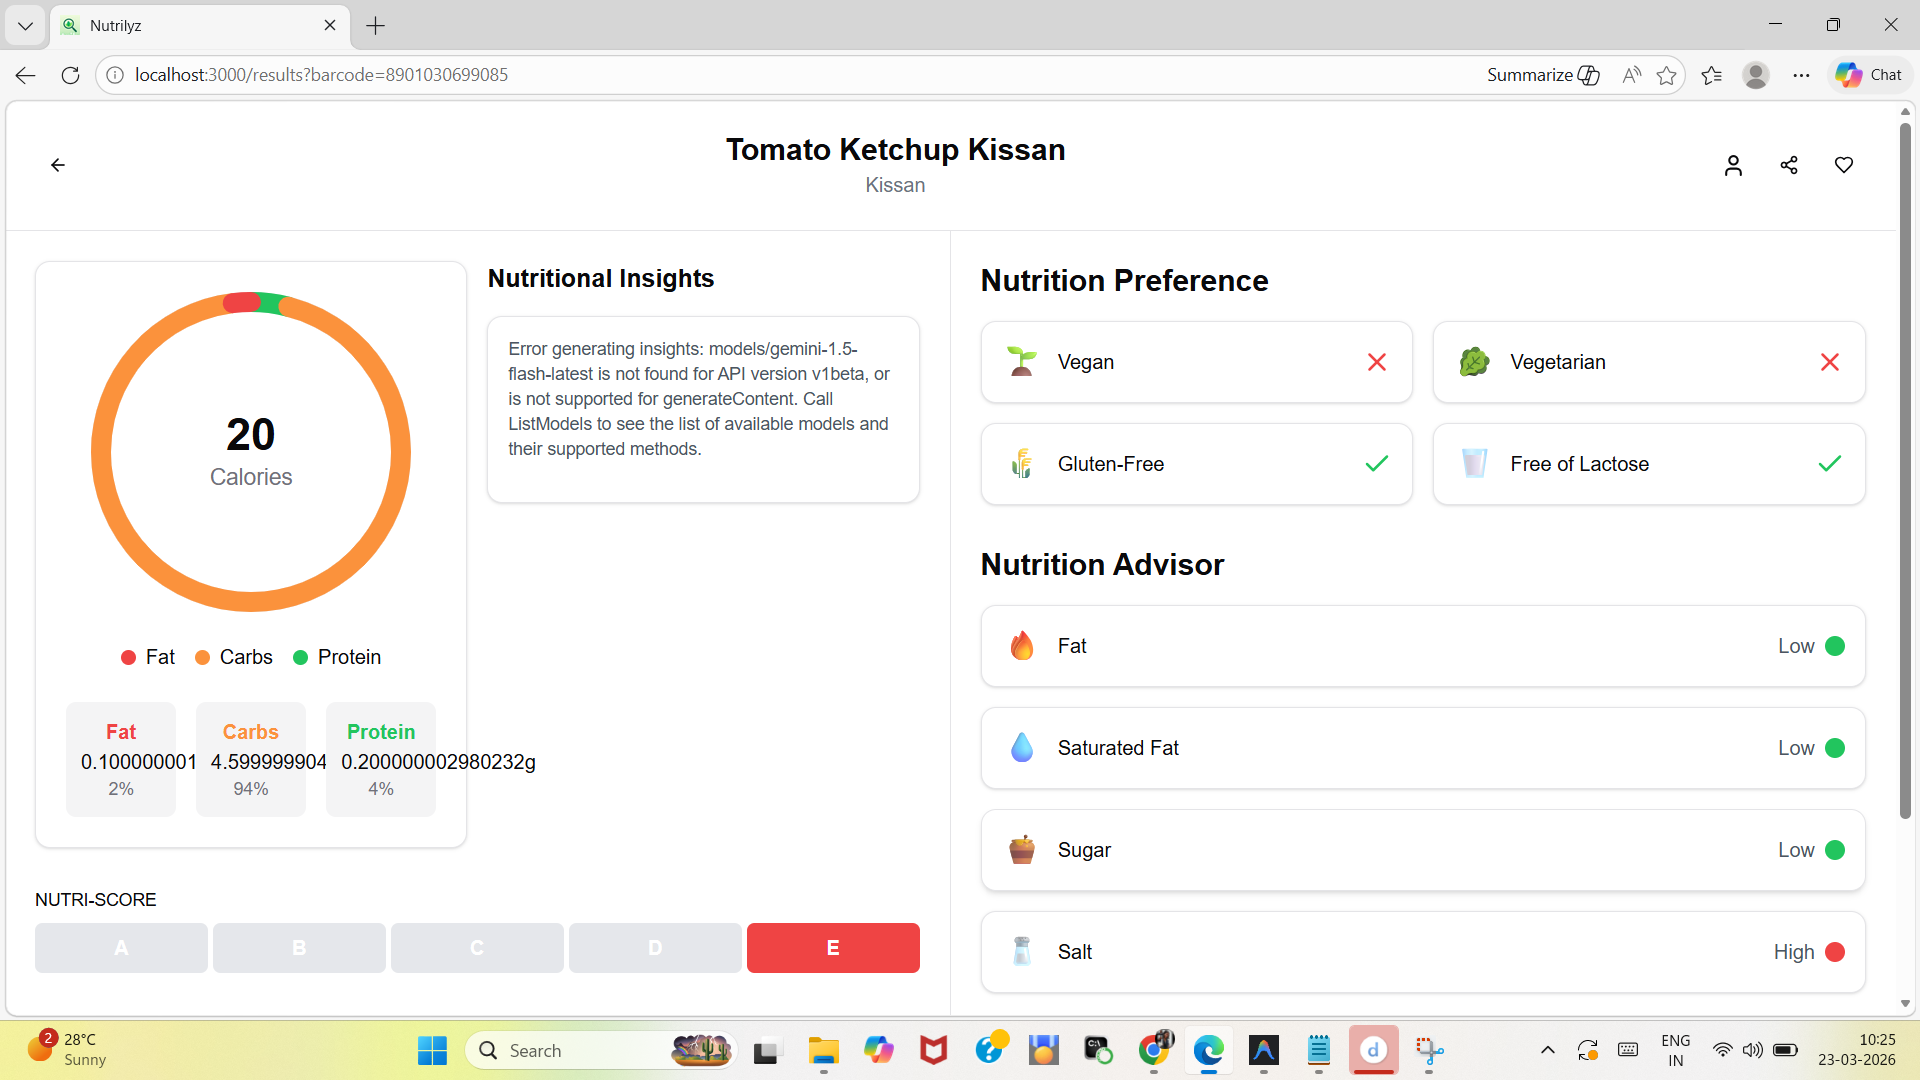Favorite the product with heart icon

(1844, 165)
